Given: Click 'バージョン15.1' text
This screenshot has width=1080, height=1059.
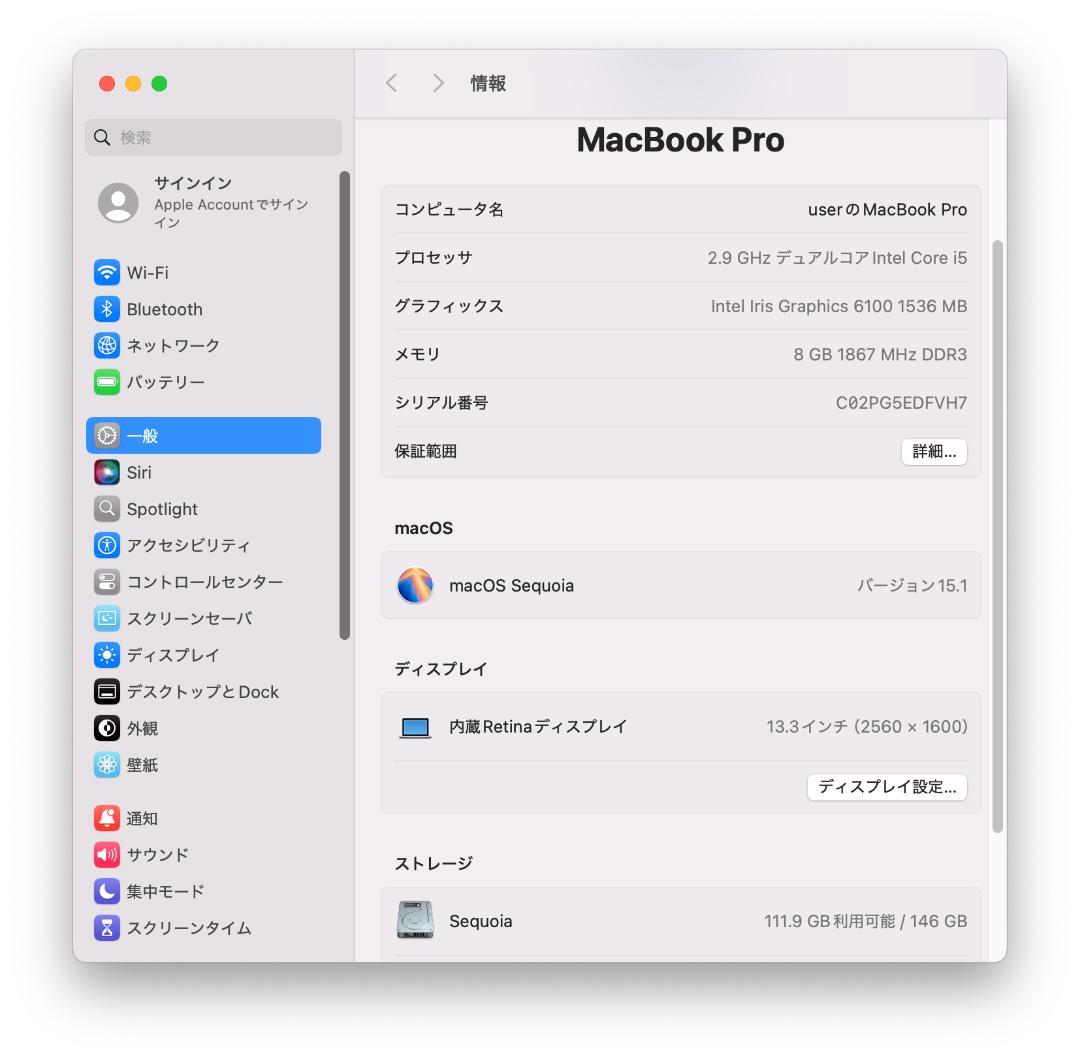Looking at the screenshot, I should (912, 585).
